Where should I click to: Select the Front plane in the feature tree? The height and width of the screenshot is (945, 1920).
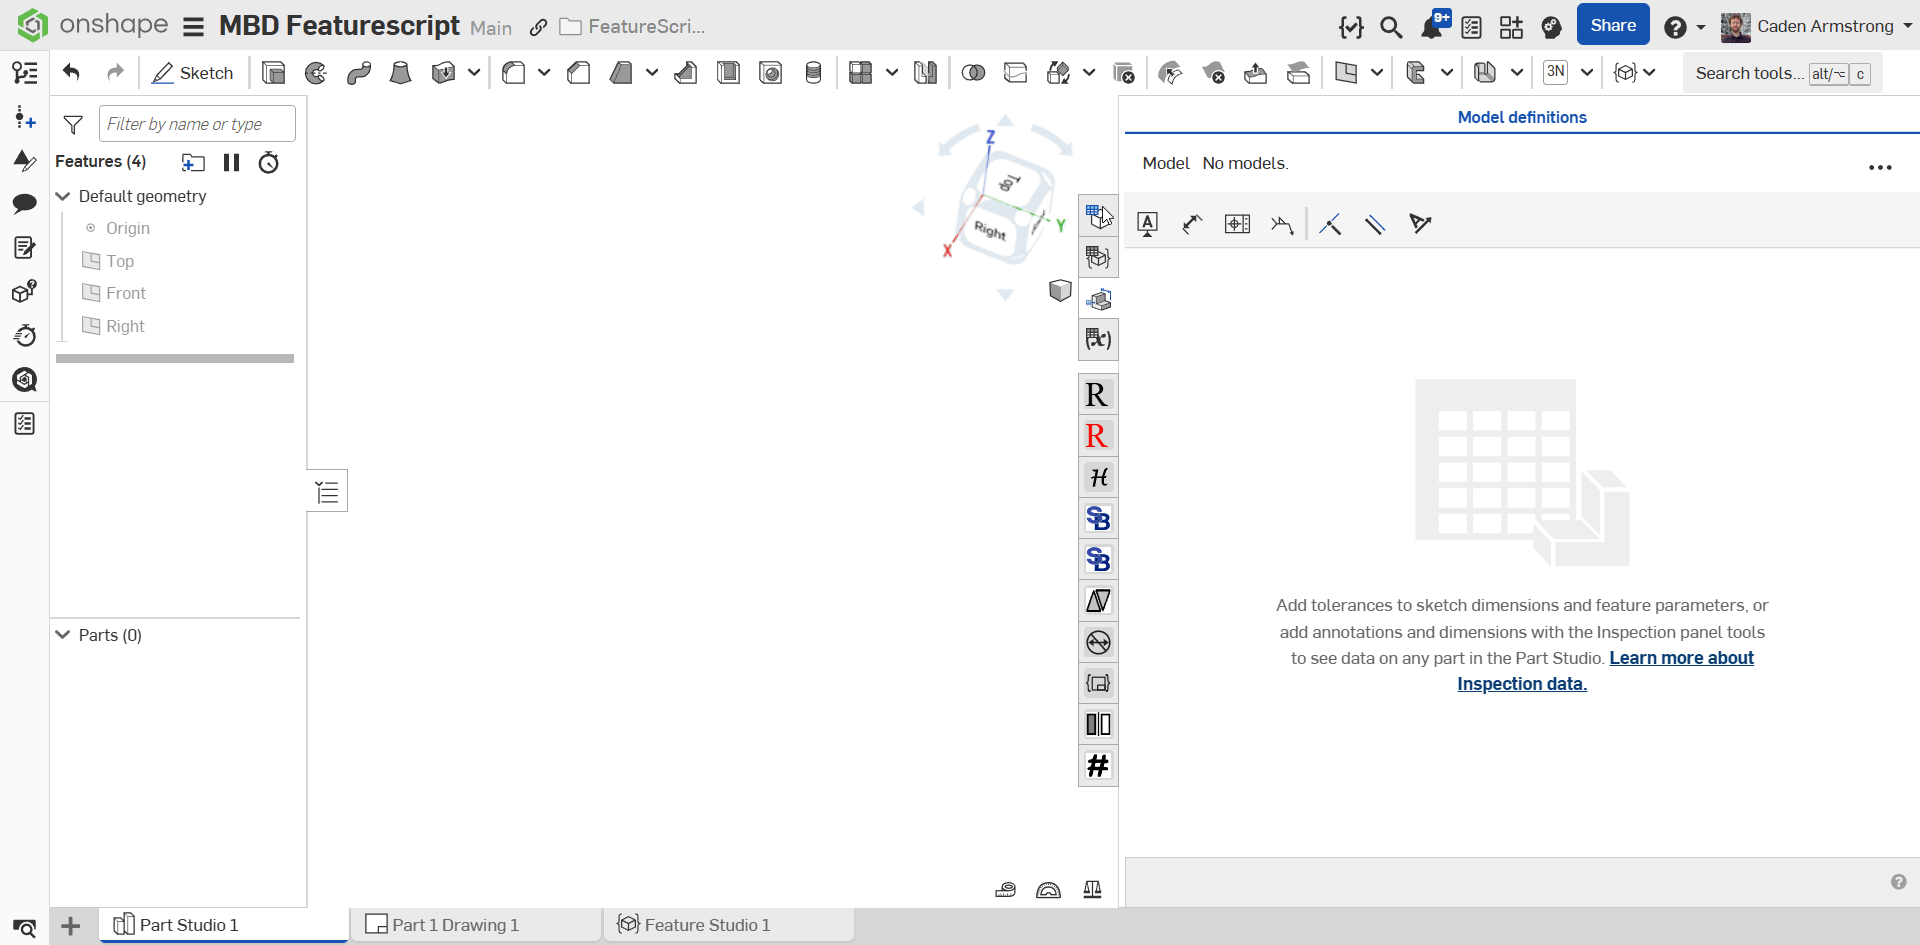(126, 293)
